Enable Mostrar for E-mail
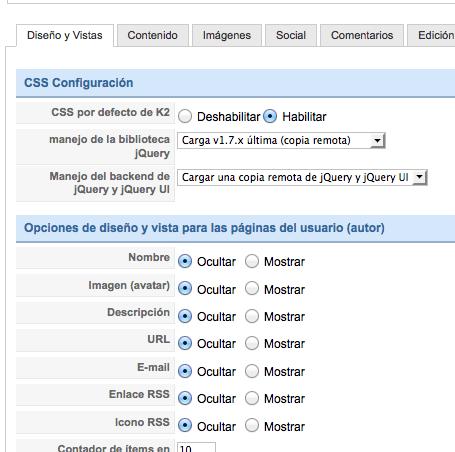This screenshot has width=455, height=452. coord(252,371)
